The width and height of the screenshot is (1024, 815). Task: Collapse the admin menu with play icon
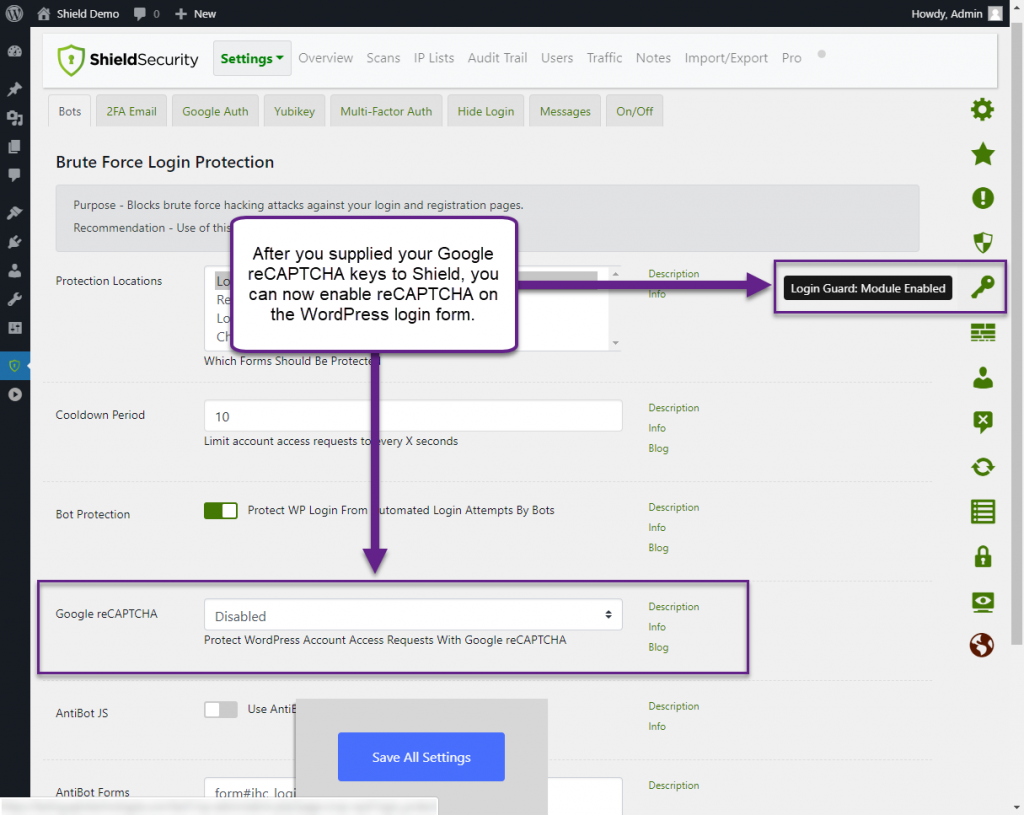pos(14,394)
